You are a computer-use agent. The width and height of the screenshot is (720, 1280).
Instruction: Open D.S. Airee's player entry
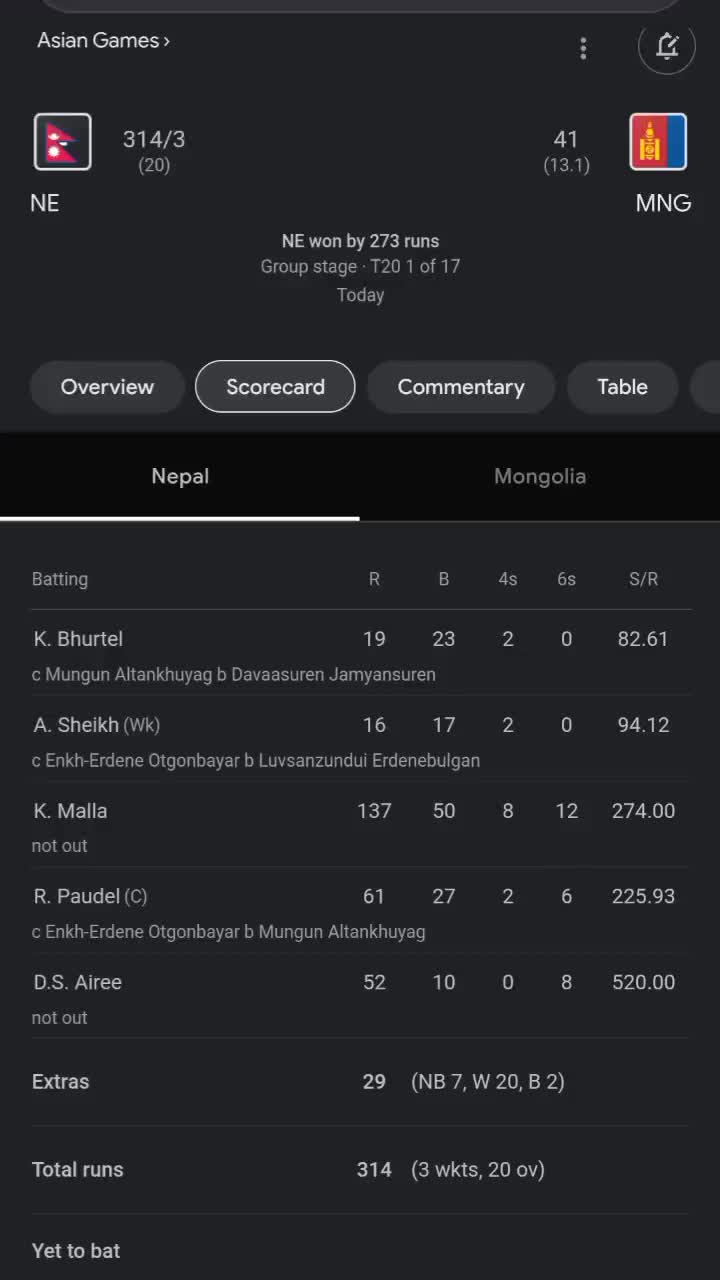[x=78, y=983]
